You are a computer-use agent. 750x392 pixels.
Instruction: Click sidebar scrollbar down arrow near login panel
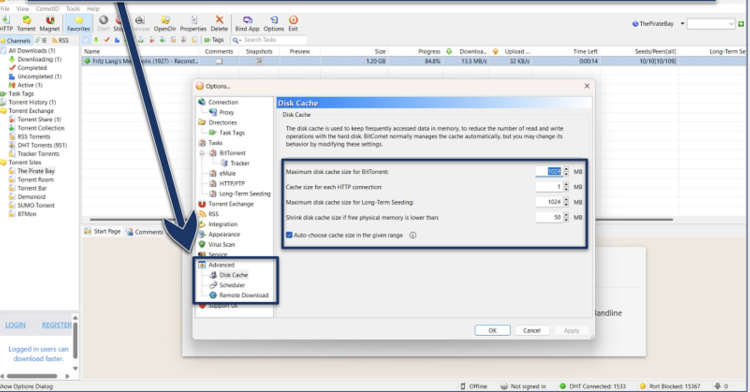[x=75, y=369]
